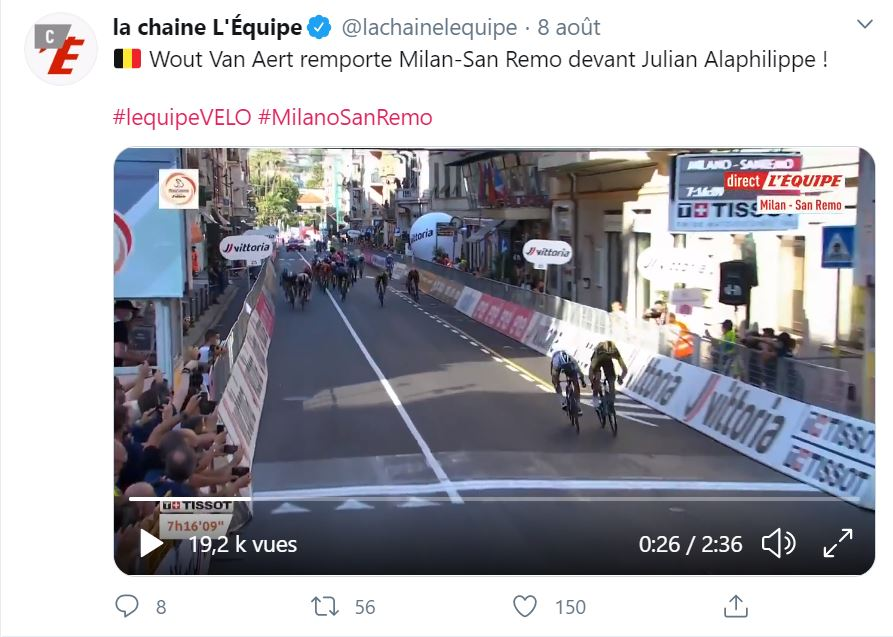
Task: Click the 0:26 / 2:36 time display
Action: [x=690, y=544]
